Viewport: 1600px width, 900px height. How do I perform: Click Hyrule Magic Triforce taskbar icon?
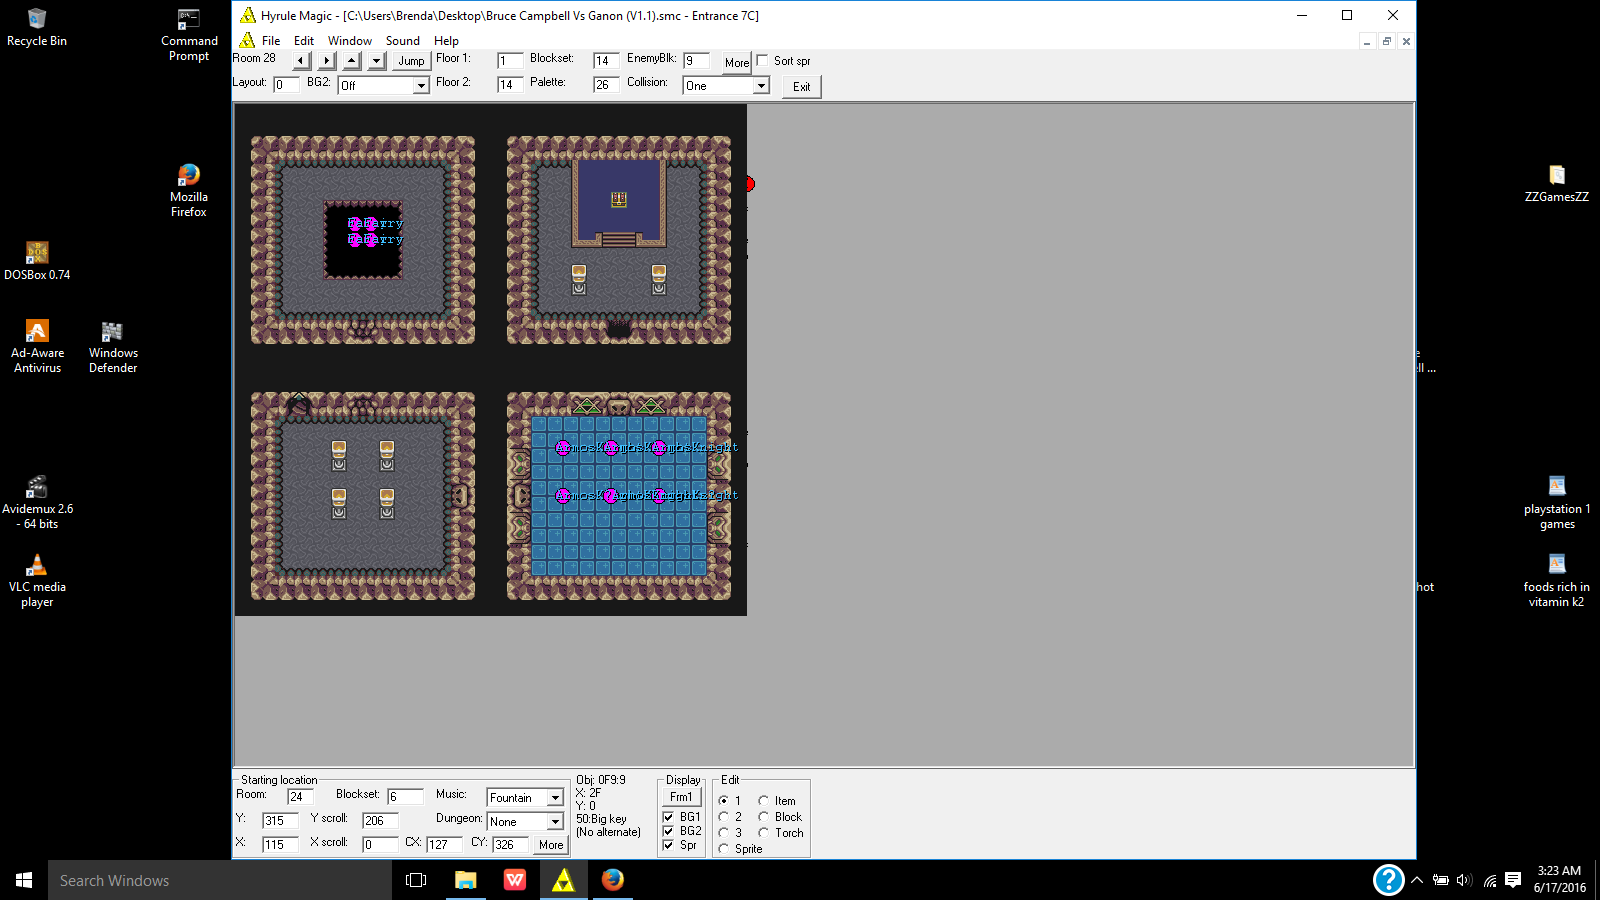click(x=564, y=880)
